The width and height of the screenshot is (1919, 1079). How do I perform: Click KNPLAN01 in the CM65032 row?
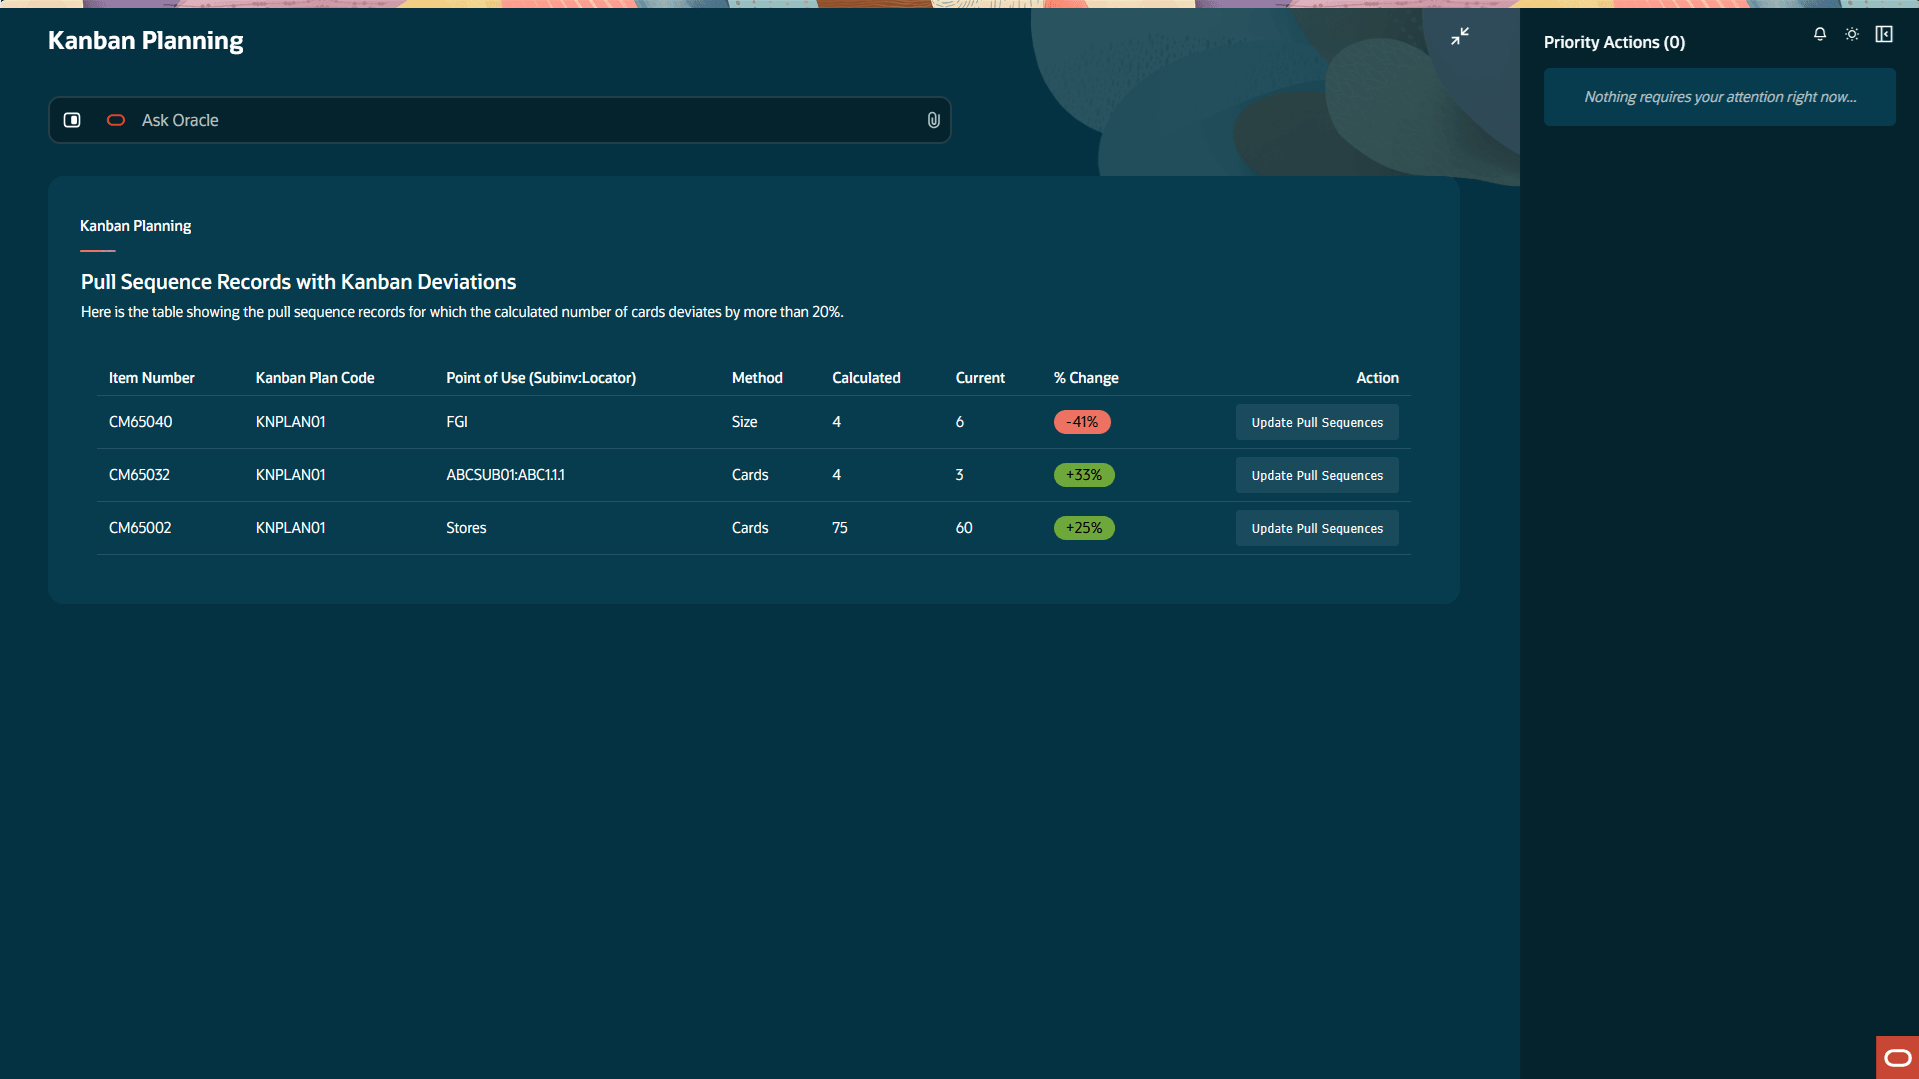290,475
